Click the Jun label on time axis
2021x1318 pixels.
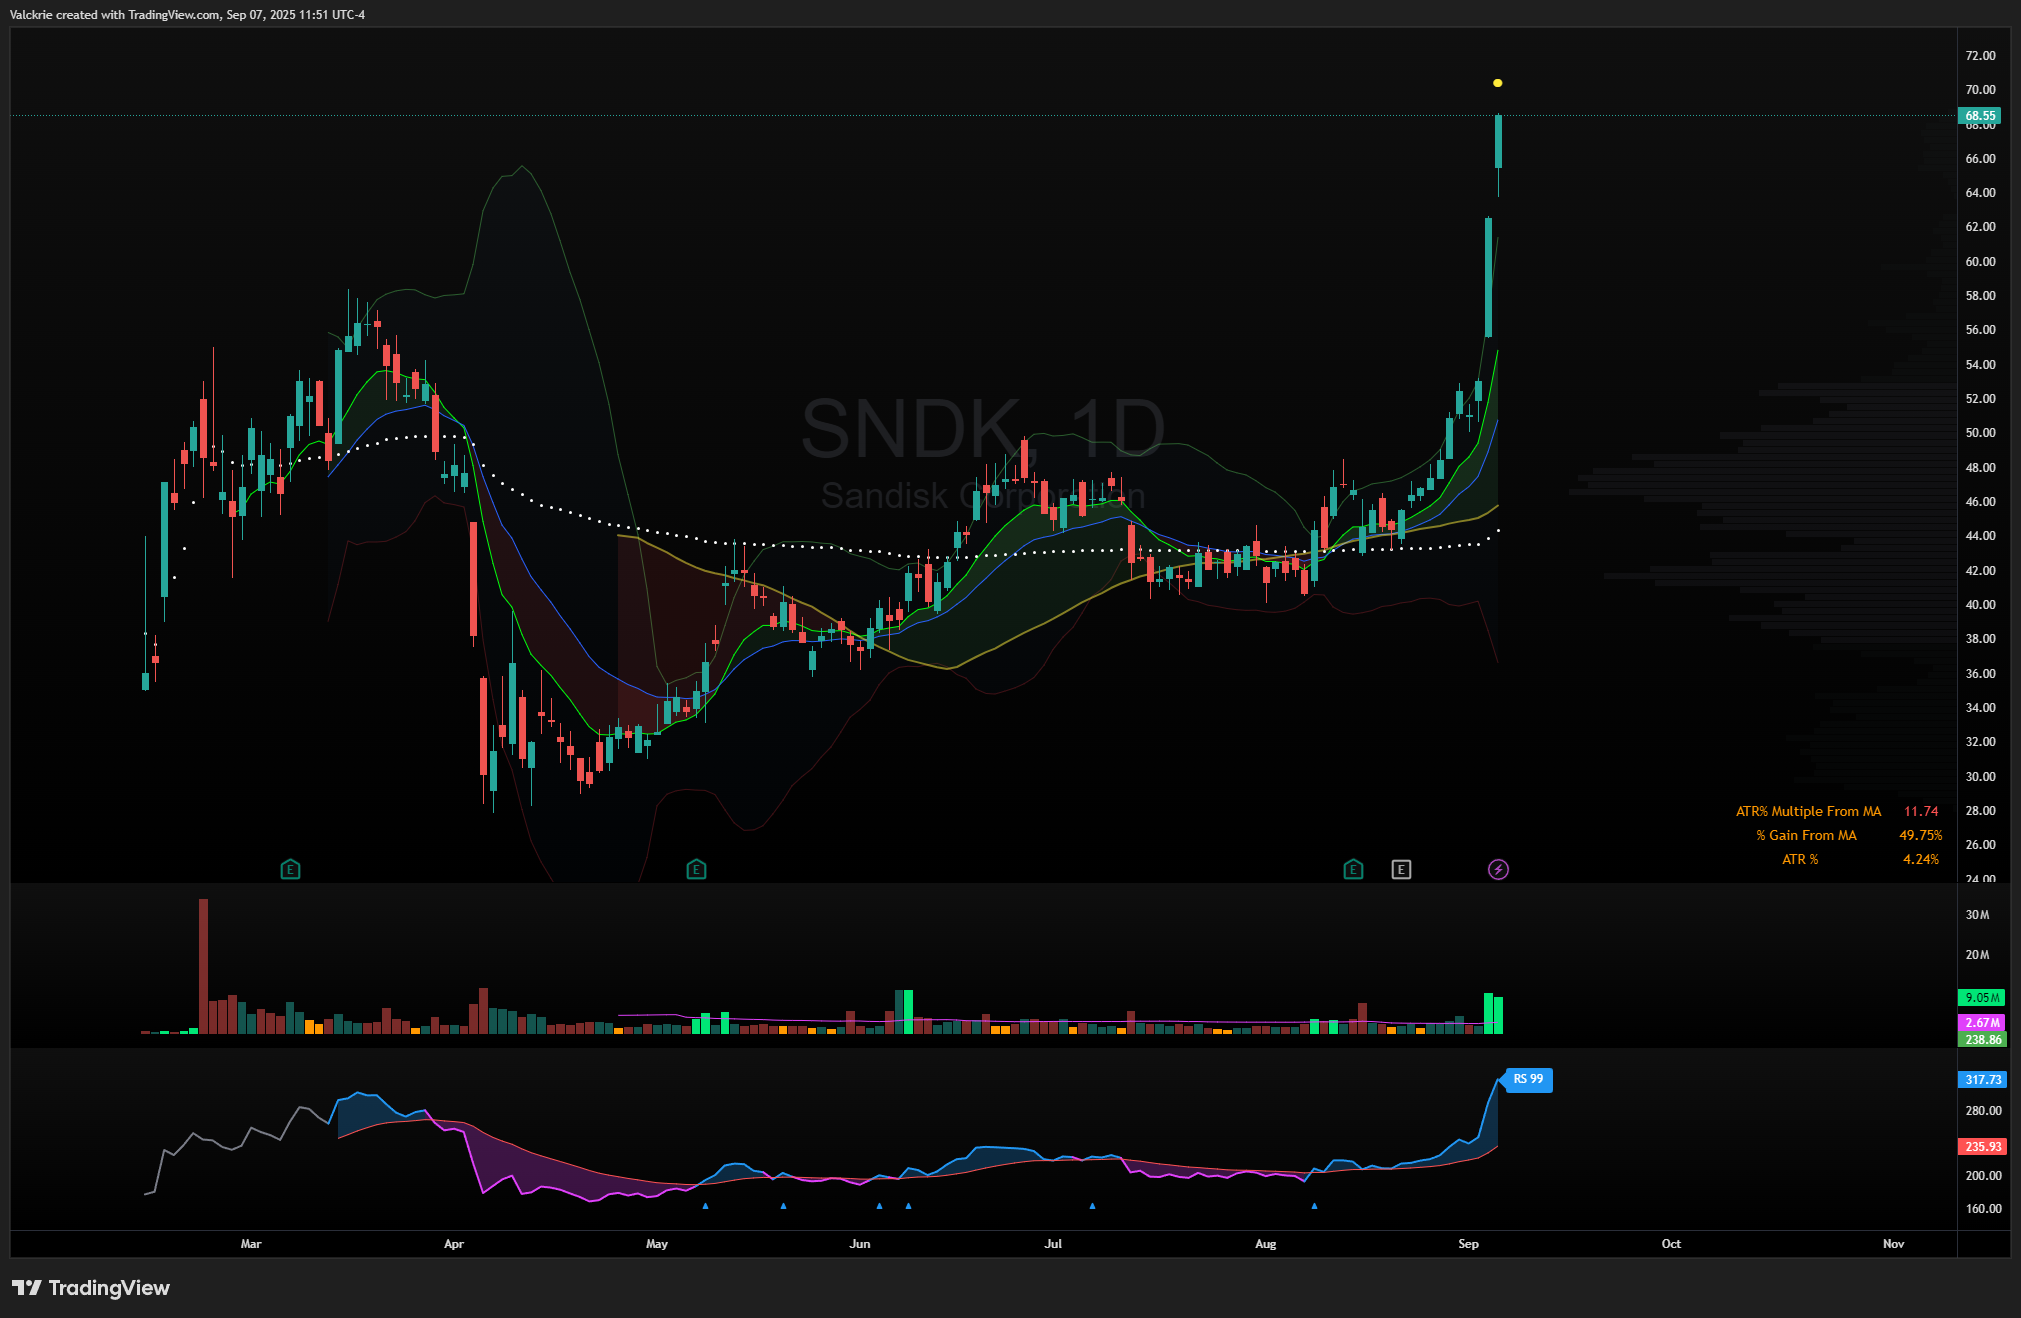click(x=860, y=1244)
